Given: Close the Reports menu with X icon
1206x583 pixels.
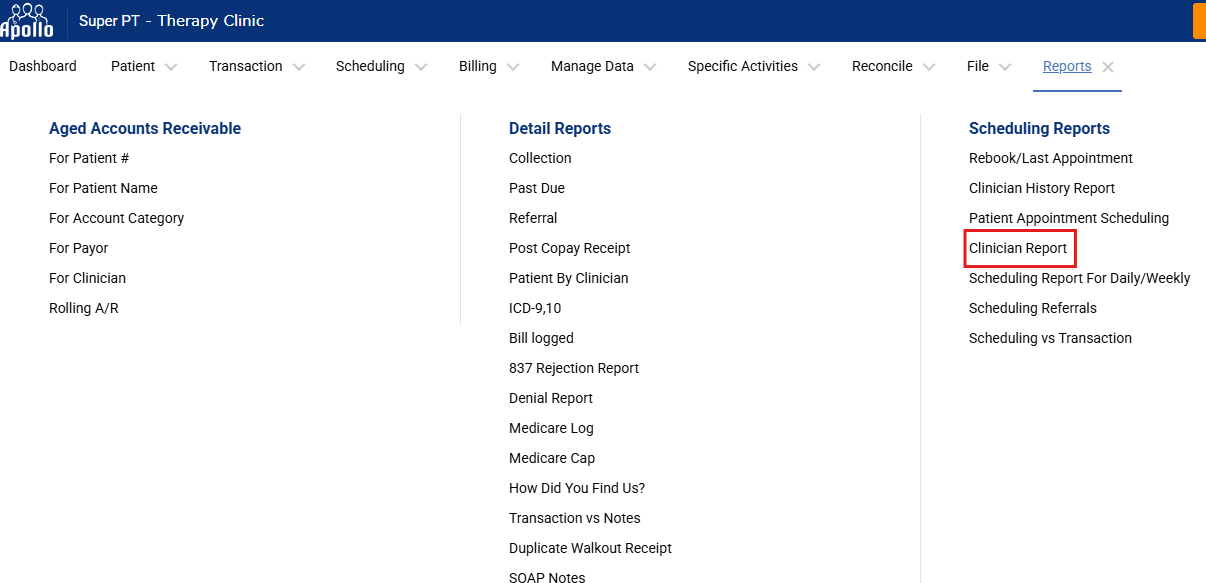Looking at the screenshot, I should (1108, 67).
